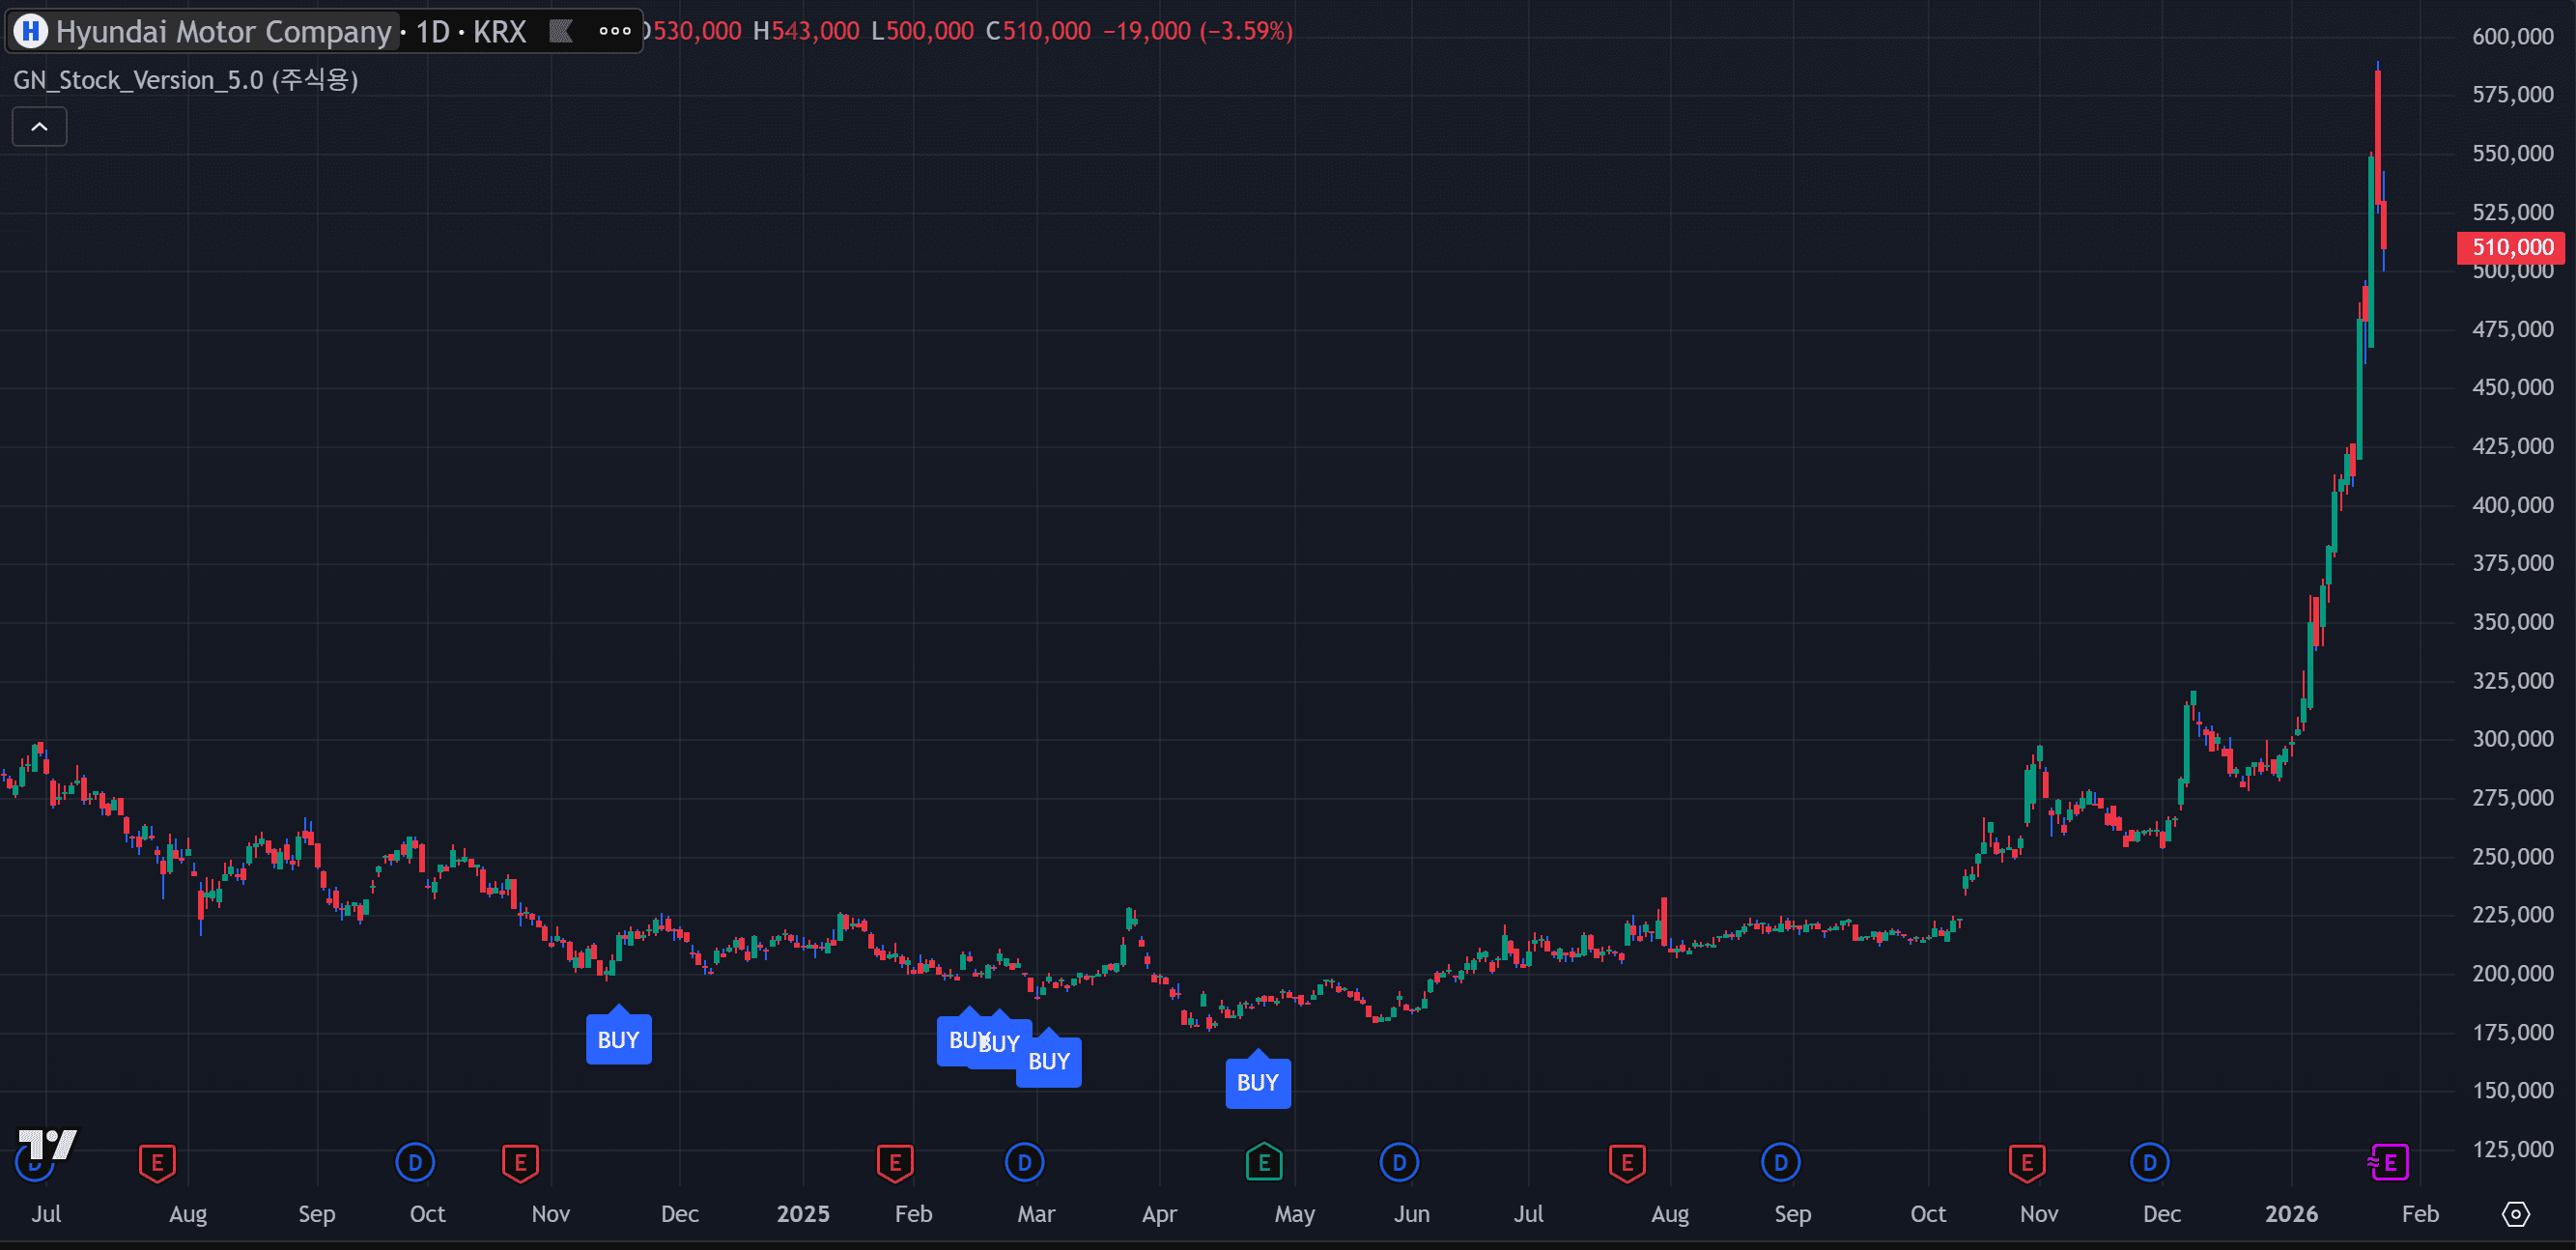
Task: Click the 1D interval text in legend
Action: (x=432, y=32)
